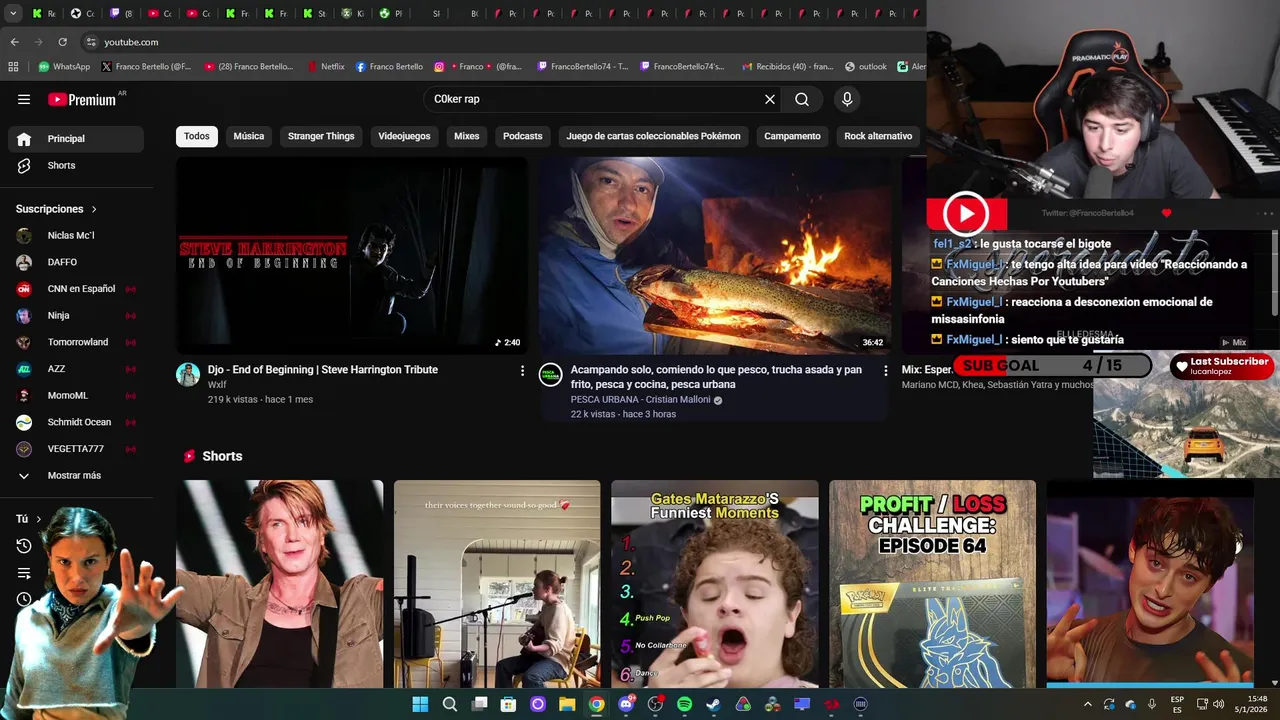This screenshot has width=1280, height=720.
Task: Clear the search box with the X
Action: click(x=770, y=99)
